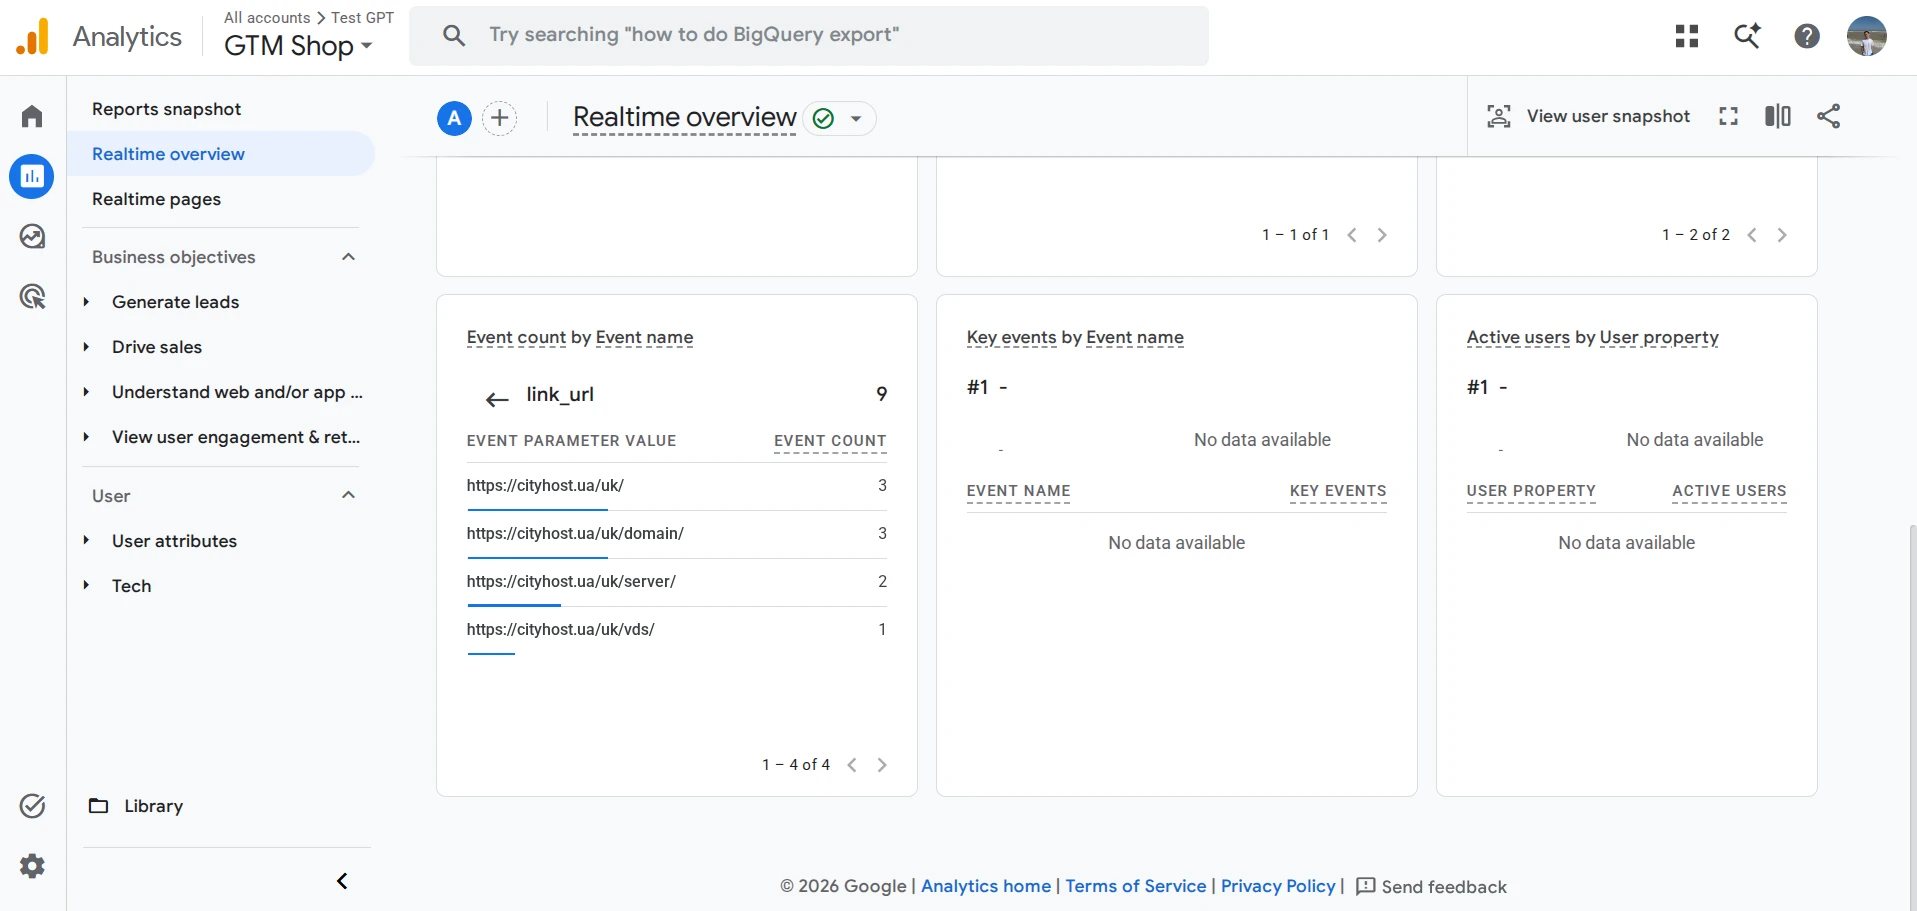1917x911 pixels.
Task: Click the Realtime overview report title
Action: (x=685, y=118)
